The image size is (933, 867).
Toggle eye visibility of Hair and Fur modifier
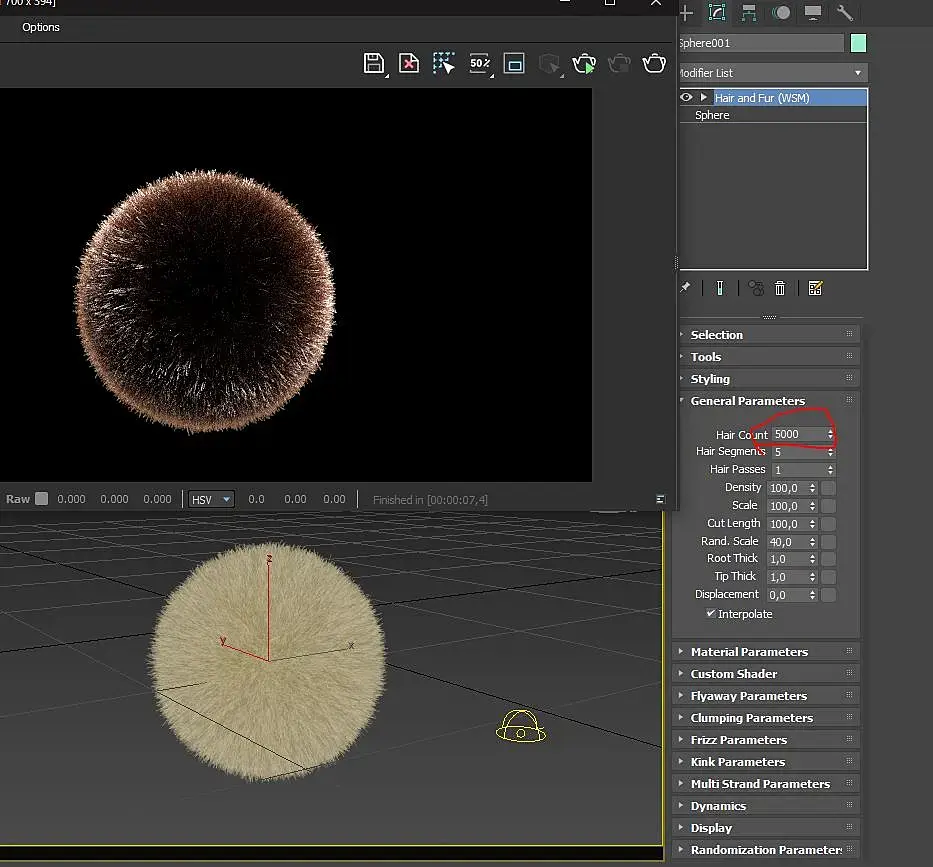tap(686, 97)
